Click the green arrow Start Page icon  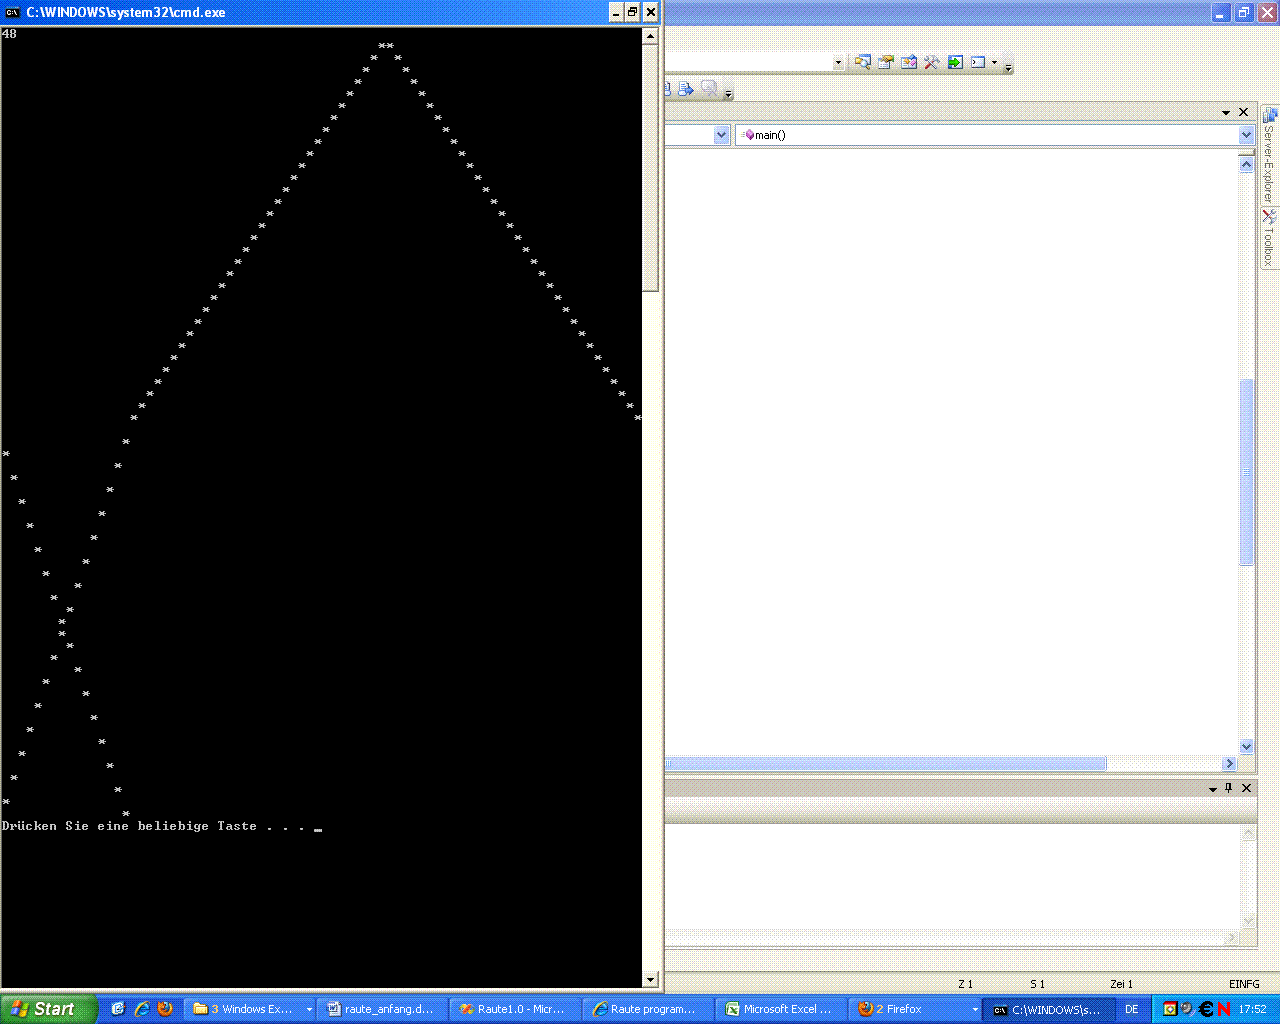coord(955,62)
